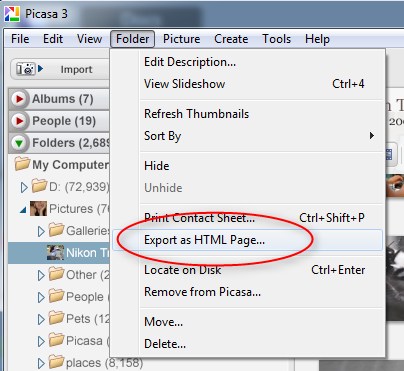Viewport: 404px width, 371px height.
Task: Select the highlighted Nikon folder row
Action: tap(59, 253)
